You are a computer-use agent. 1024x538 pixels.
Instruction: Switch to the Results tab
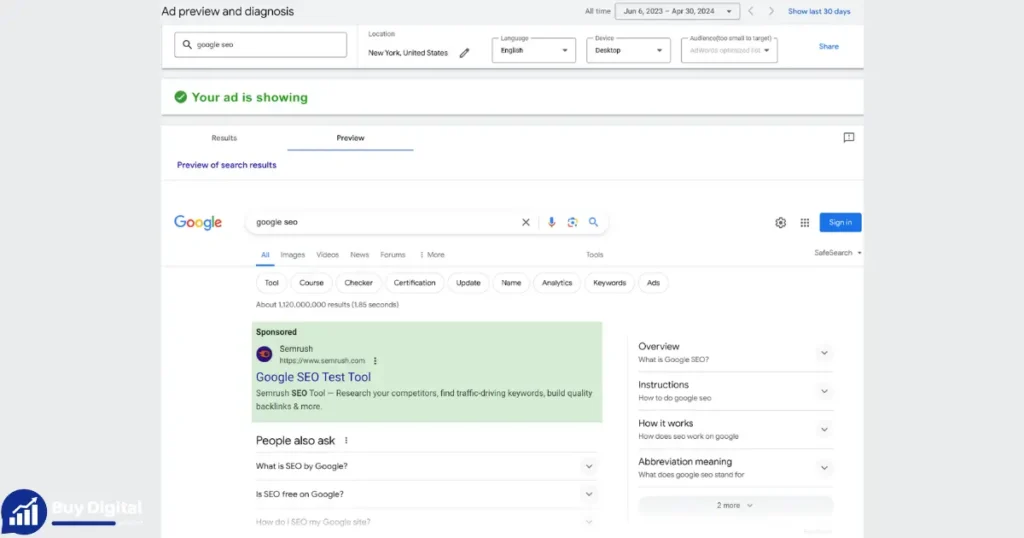(x=224, y=138)
